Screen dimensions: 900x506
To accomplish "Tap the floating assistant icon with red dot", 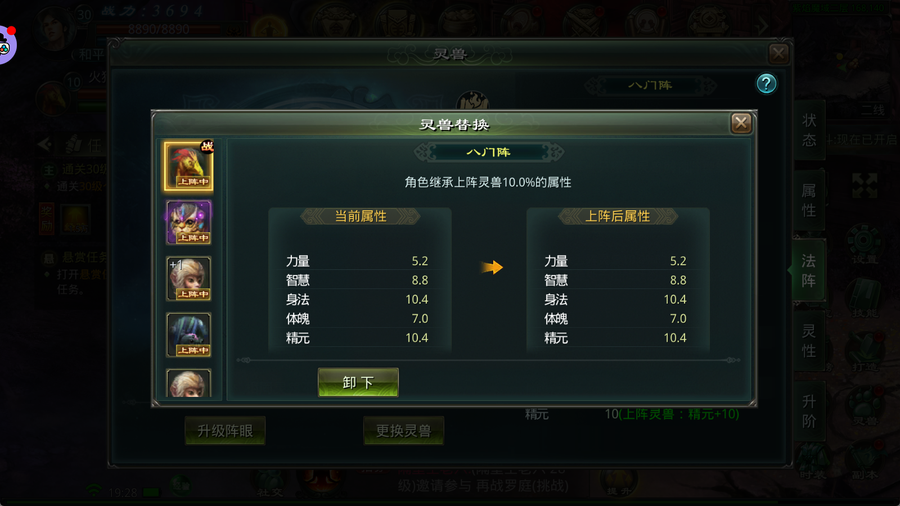I will [x=6, y=45].
